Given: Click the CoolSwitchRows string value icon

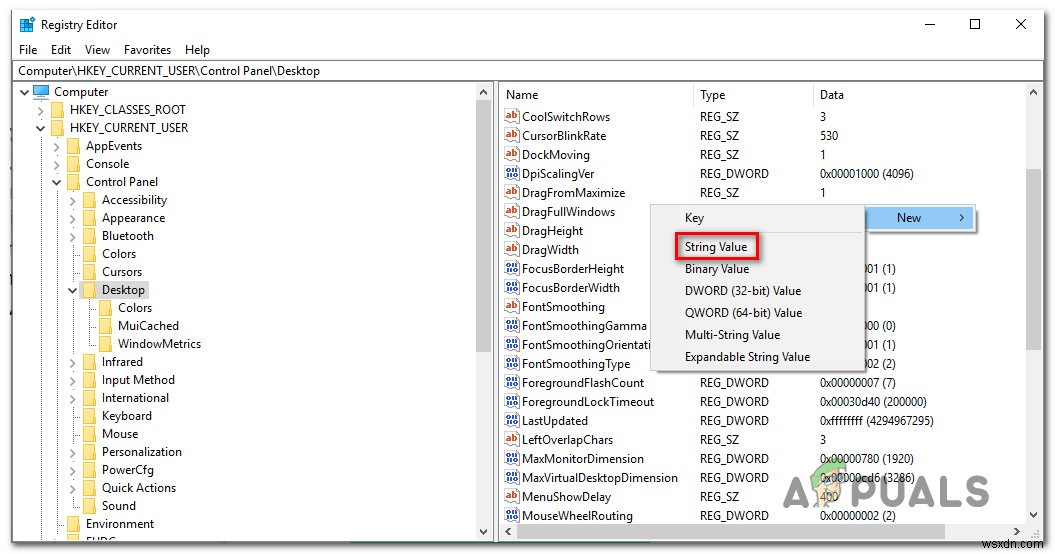Looking at the screenshot, I should pyautogui.click(x=511, y=116).
